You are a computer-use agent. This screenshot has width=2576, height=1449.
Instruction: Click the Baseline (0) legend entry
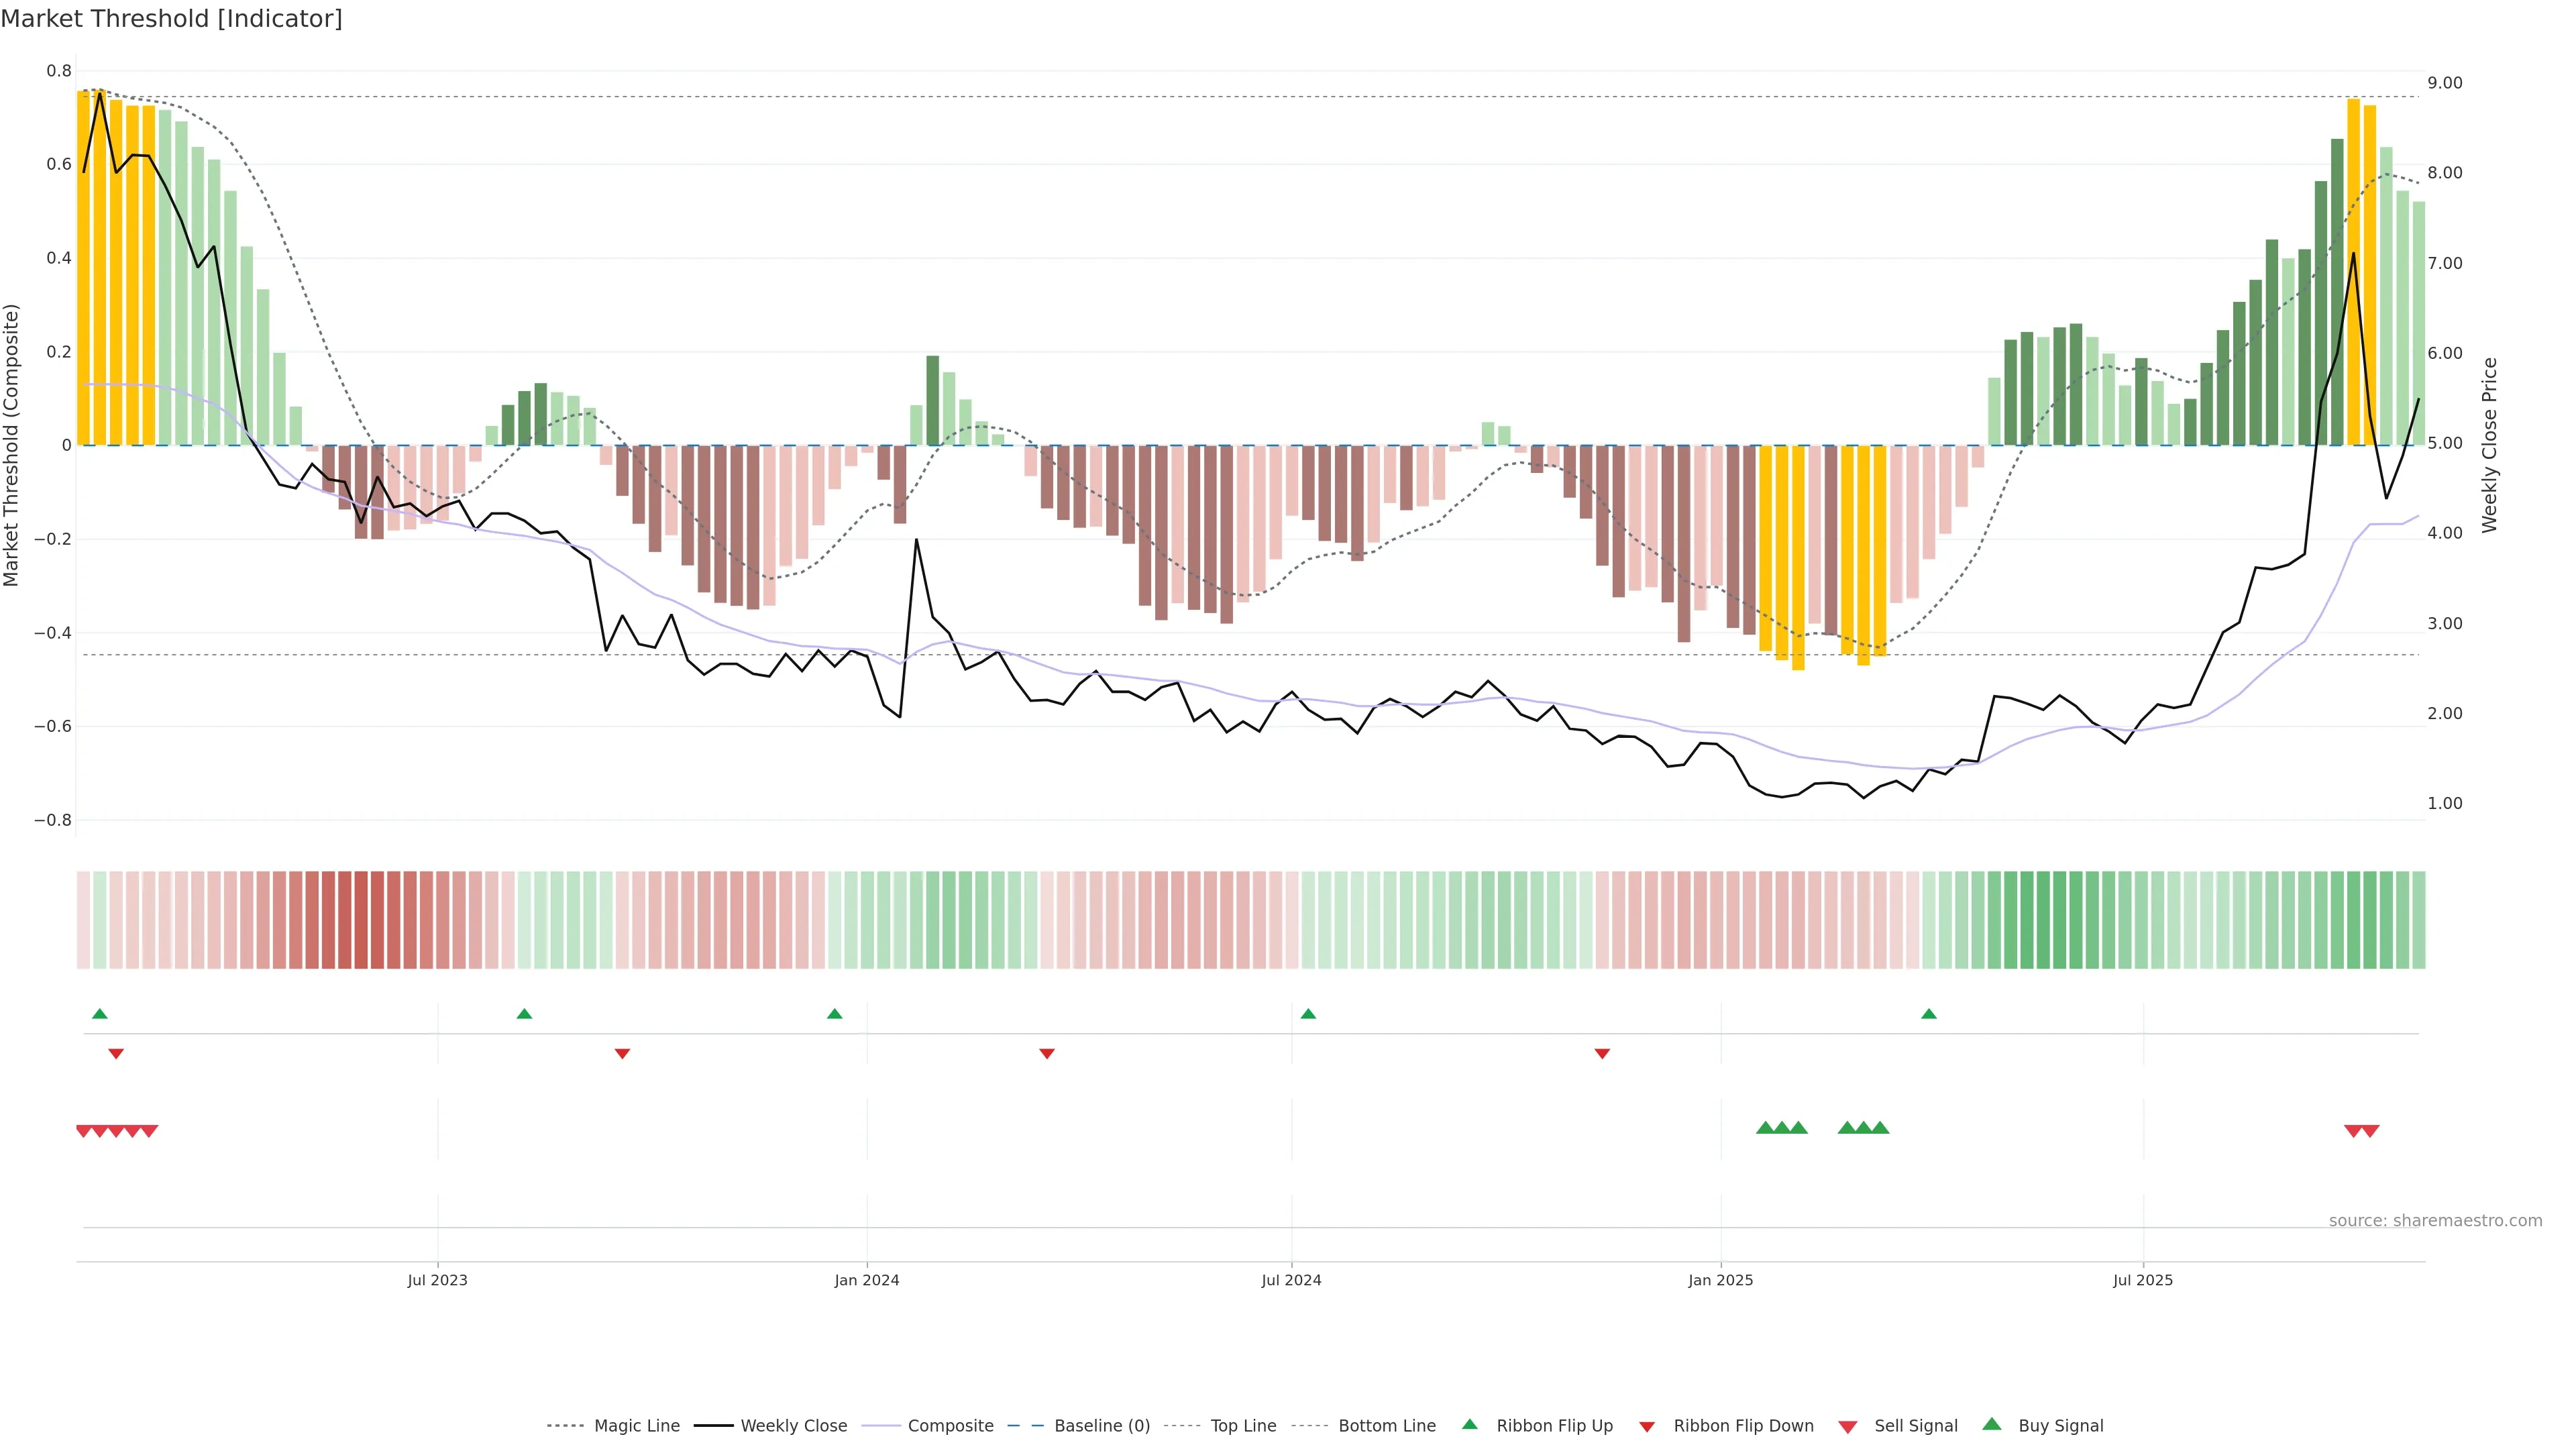pyautogui.click(x=1101, y=1426)
